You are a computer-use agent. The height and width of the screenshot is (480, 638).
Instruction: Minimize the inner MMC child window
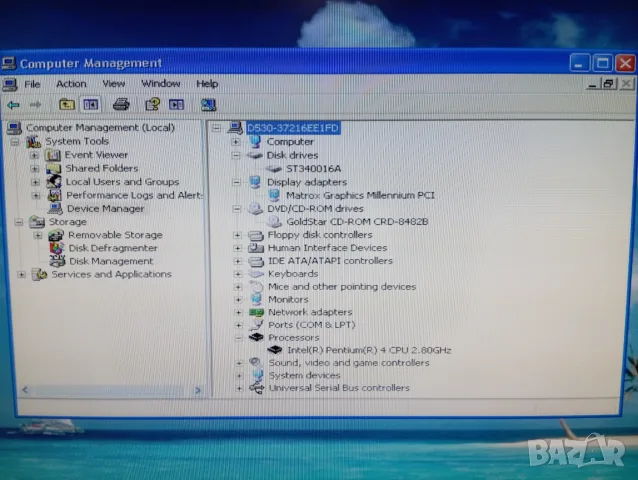point(592,84)
